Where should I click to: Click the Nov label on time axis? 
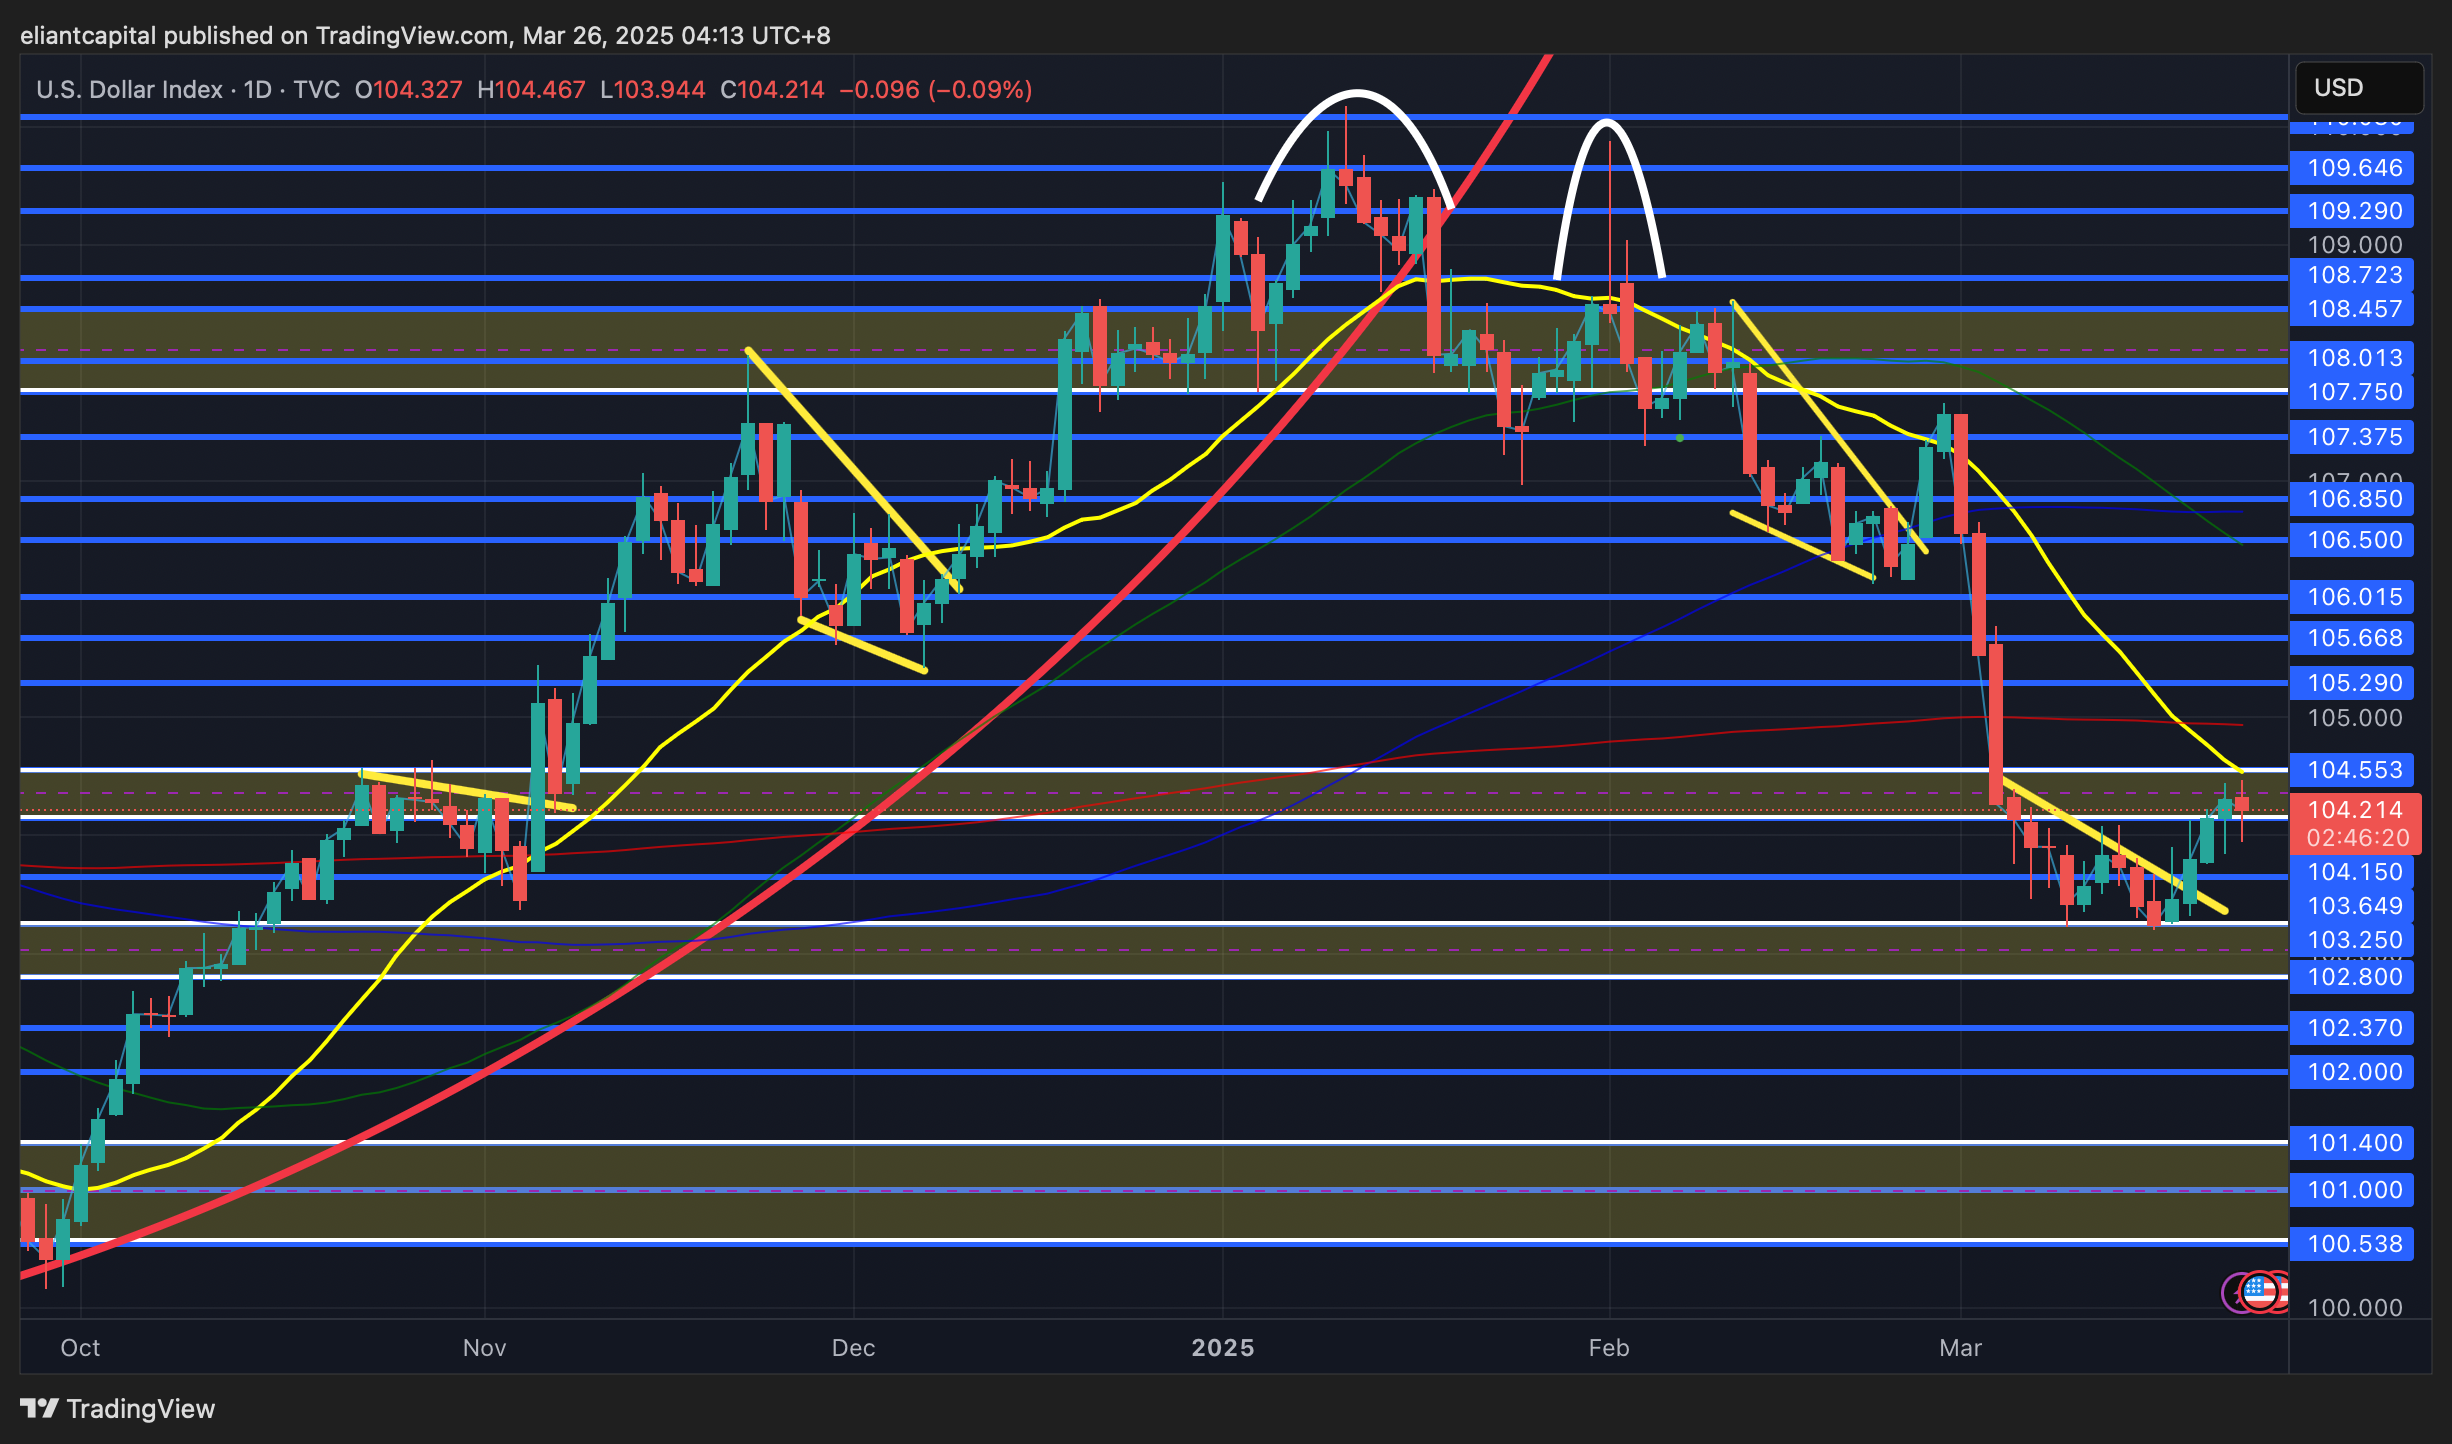484,1347
